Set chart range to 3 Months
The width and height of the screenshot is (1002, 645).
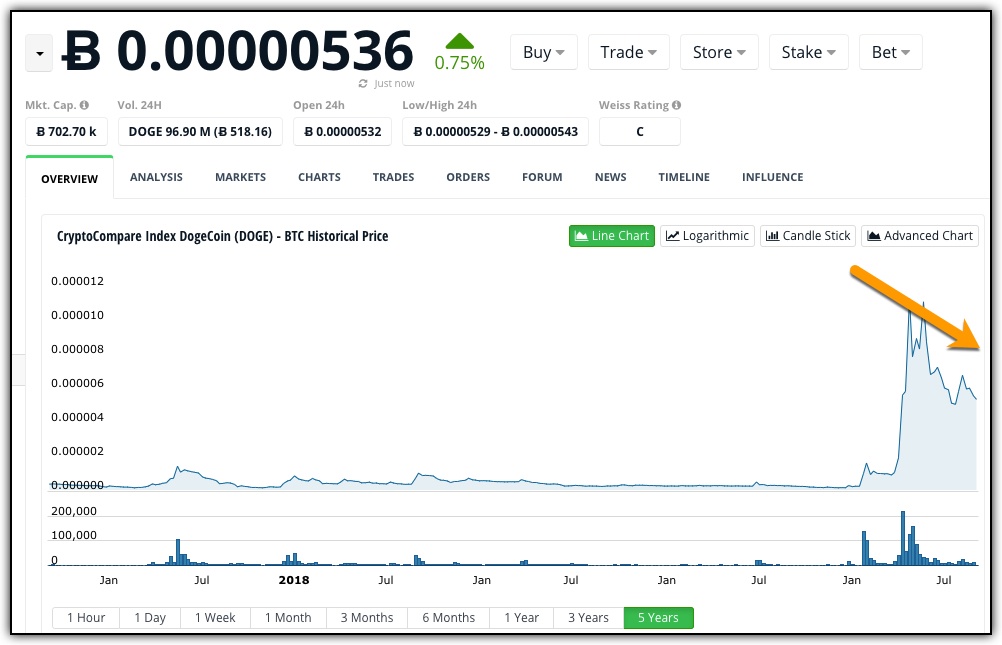(367, 618)
